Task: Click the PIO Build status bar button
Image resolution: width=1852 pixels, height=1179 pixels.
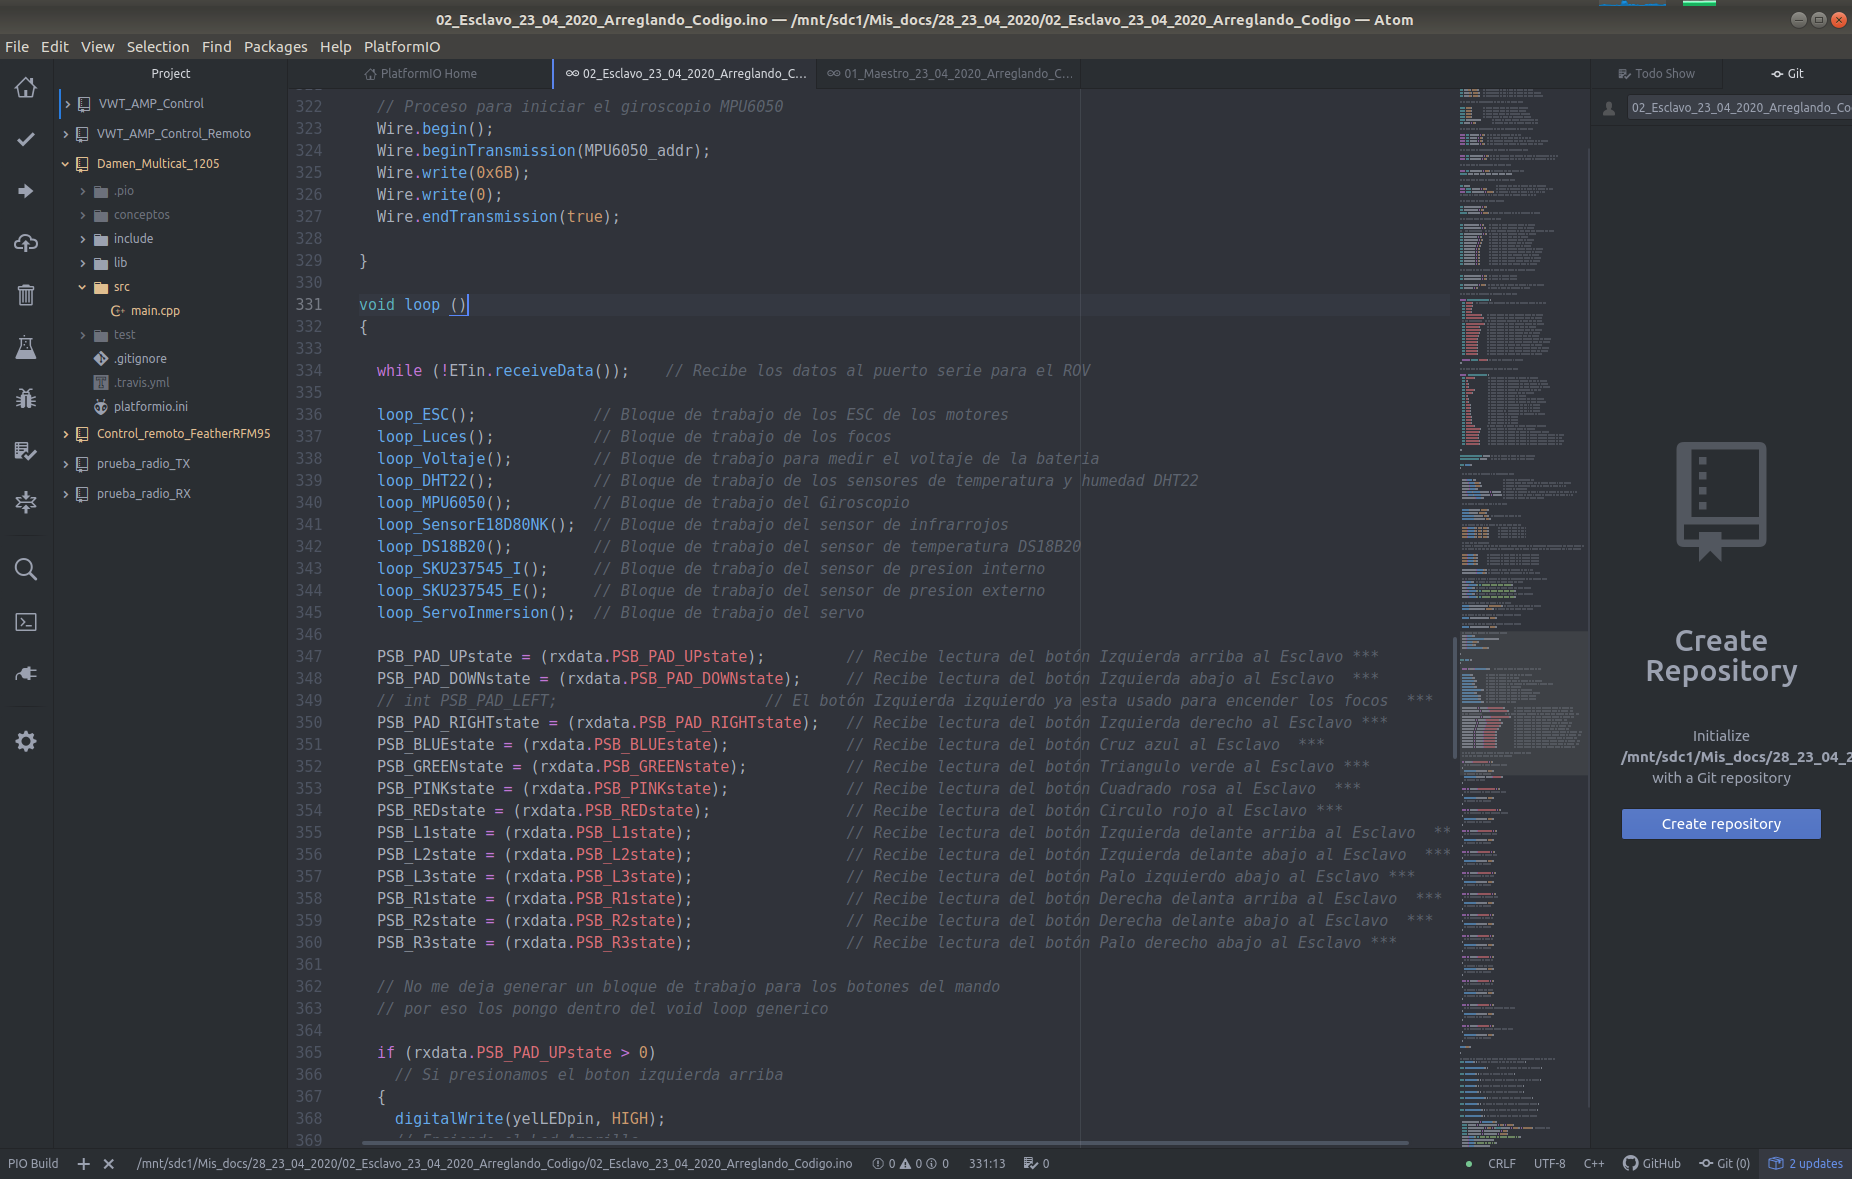Action: [x=33, y=1164]
